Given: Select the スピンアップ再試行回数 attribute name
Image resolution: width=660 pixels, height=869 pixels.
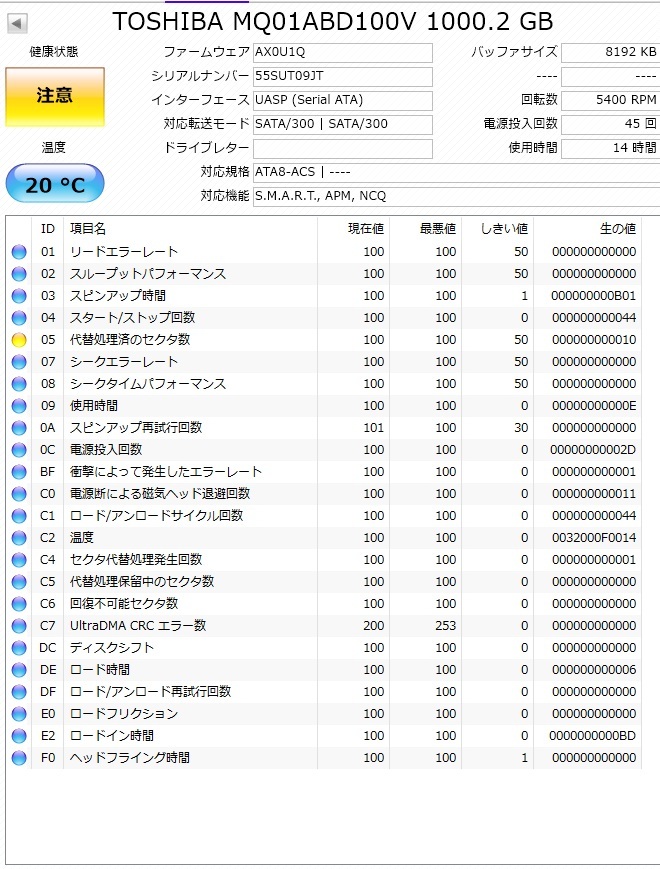Looking at the screenshot, I should (x=136, y=428).
